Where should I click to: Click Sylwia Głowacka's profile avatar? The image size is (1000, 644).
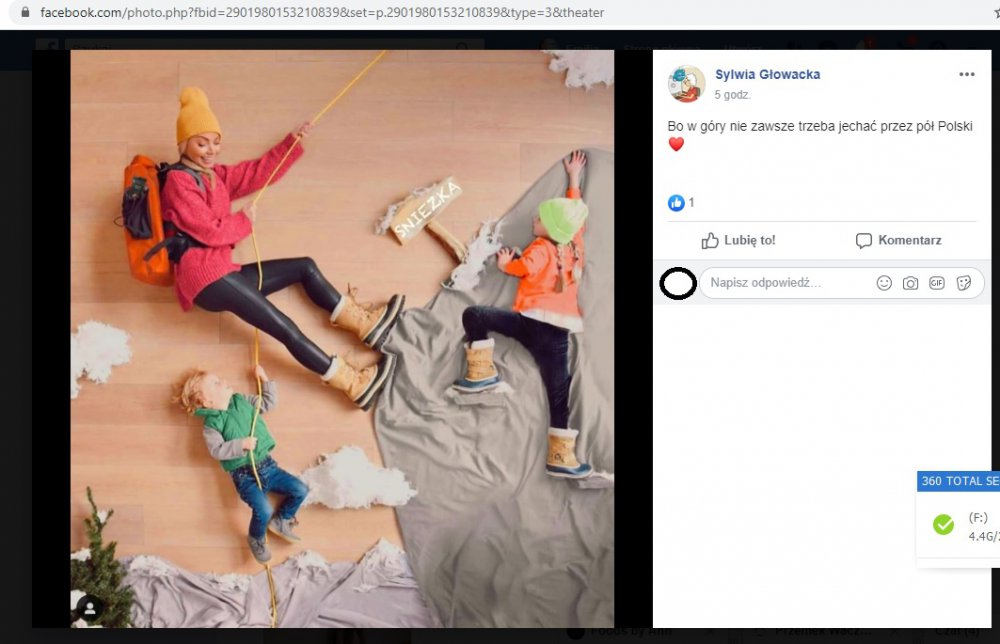pos(687,84)
